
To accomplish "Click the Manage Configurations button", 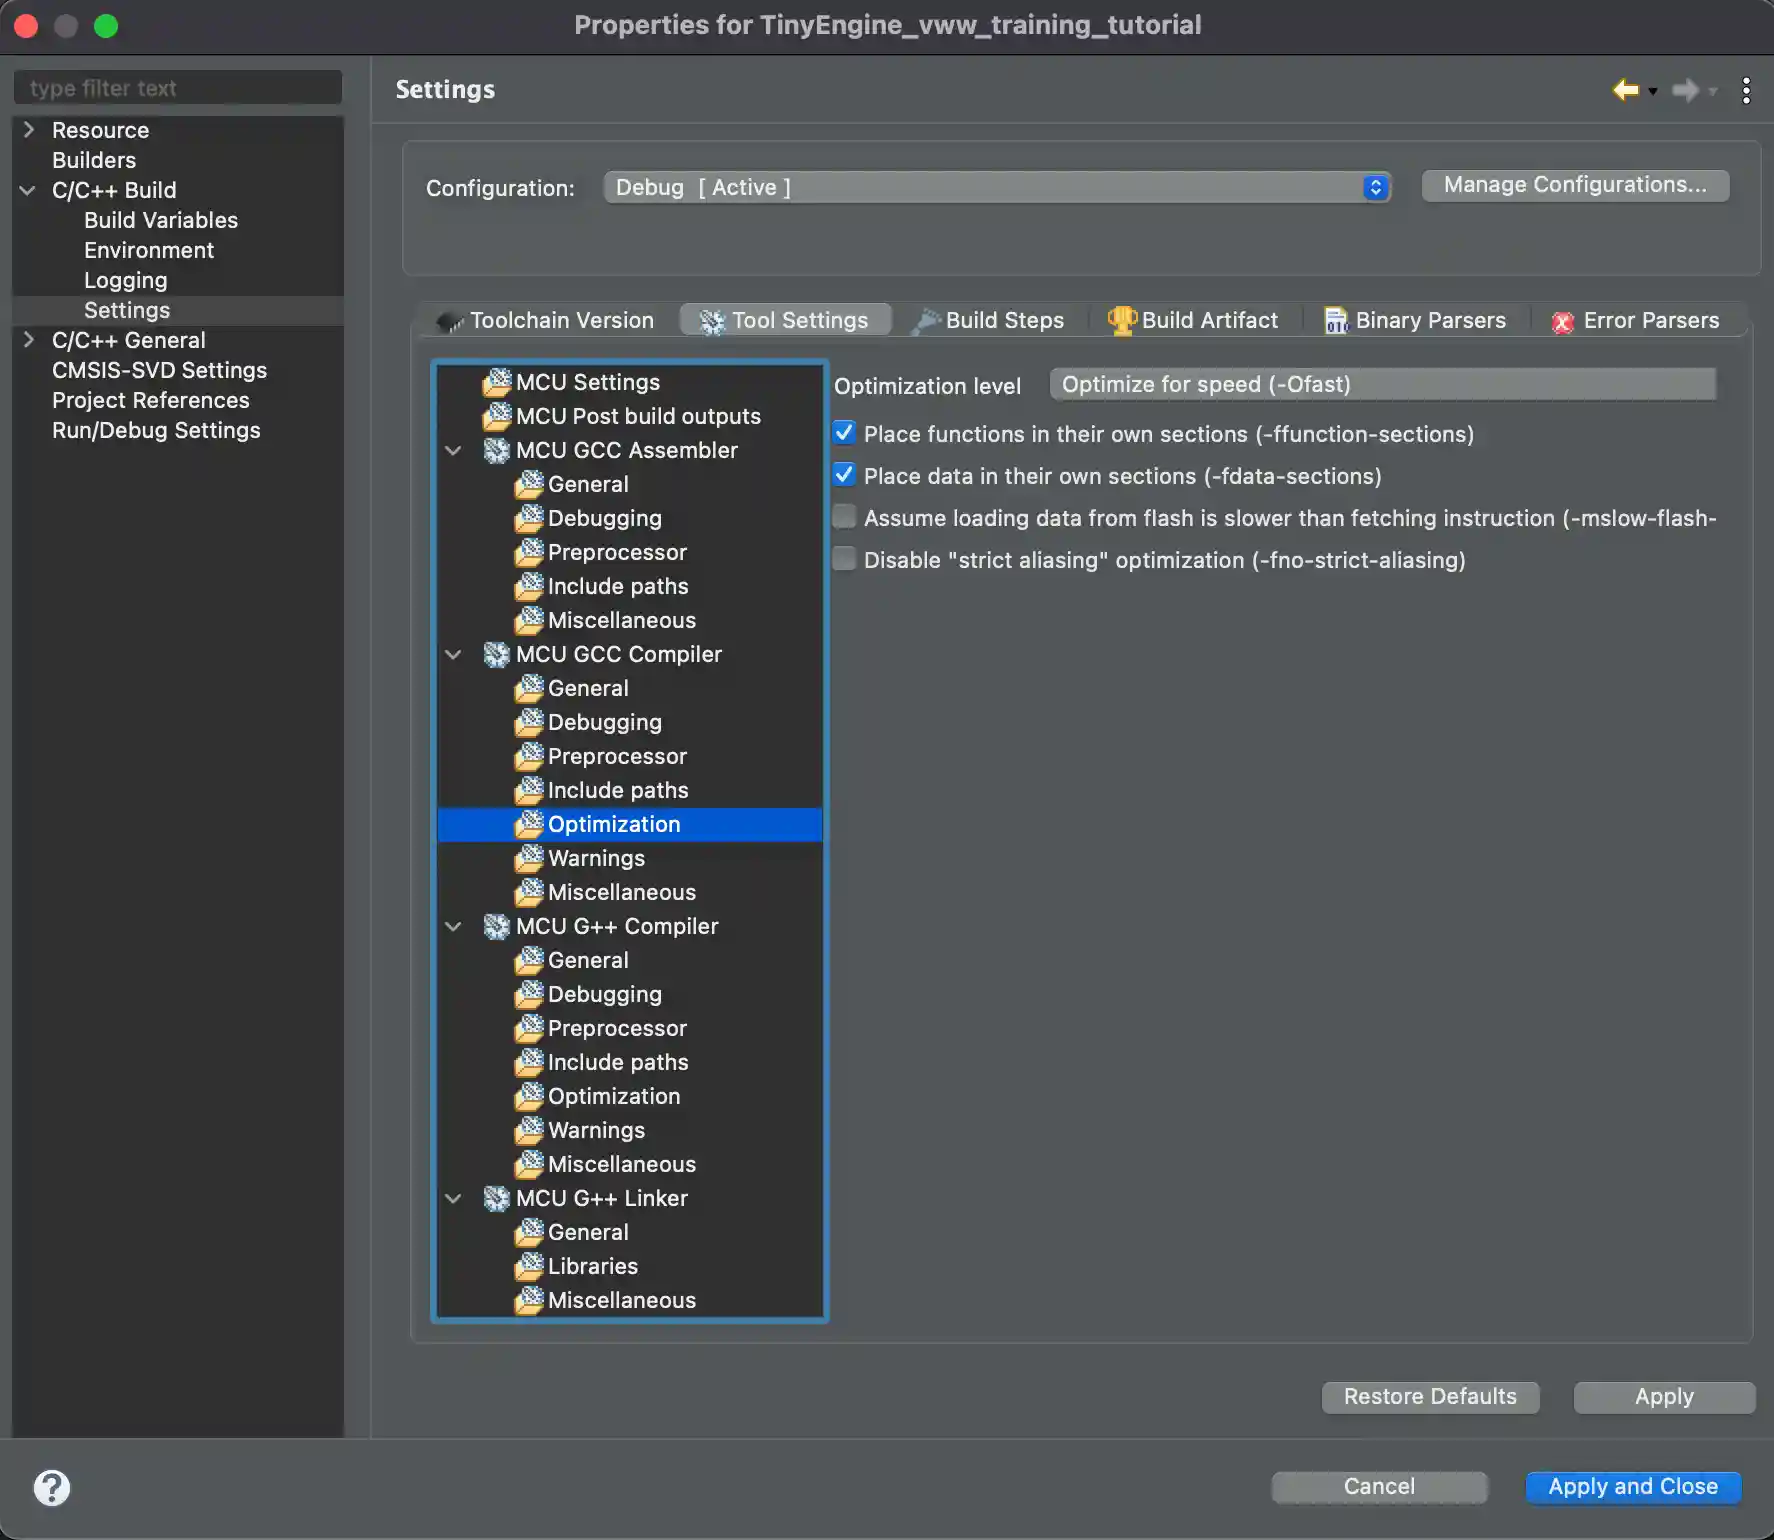I will [1574, 185].
